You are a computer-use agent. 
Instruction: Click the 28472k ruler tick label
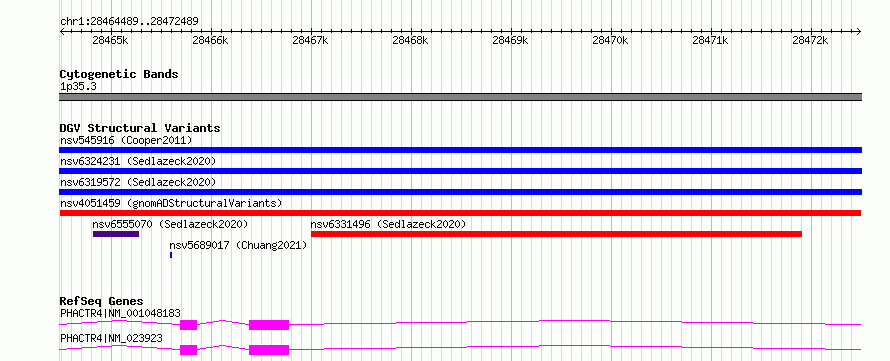811,40
